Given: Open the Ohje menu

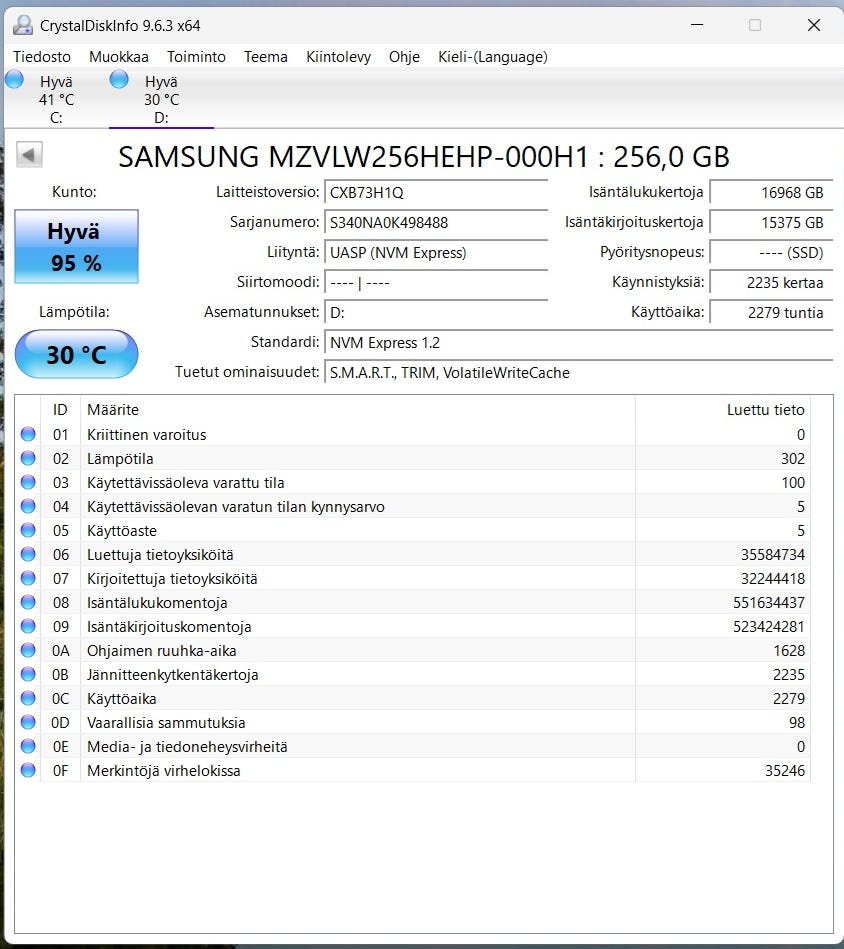Looking at the screenshot, I should pos(404,57).
